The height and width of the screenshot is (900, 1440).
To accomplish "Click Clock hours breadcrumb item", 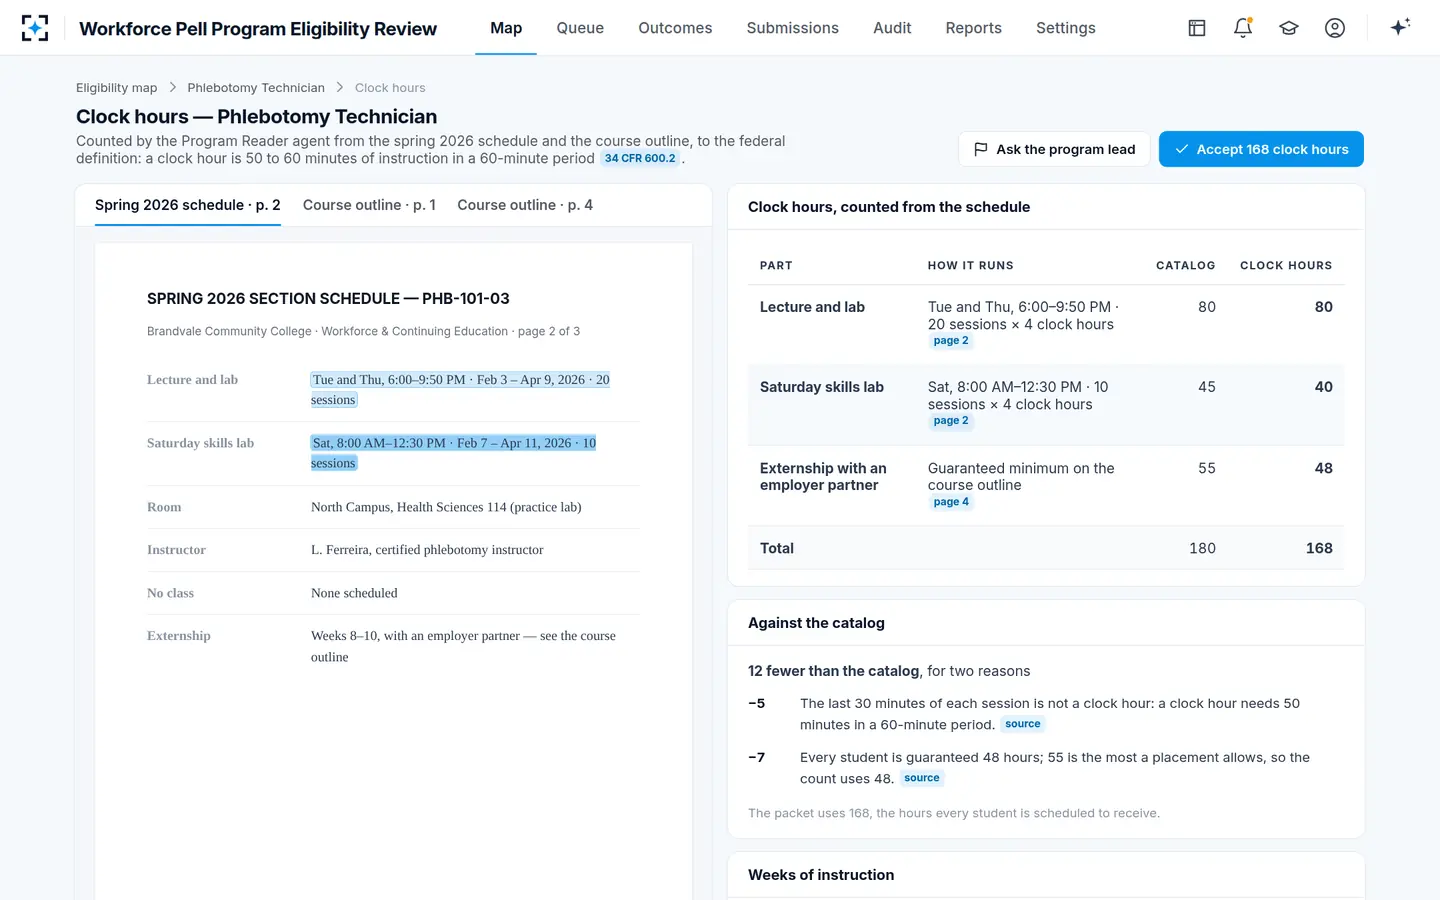I will 390,88.
